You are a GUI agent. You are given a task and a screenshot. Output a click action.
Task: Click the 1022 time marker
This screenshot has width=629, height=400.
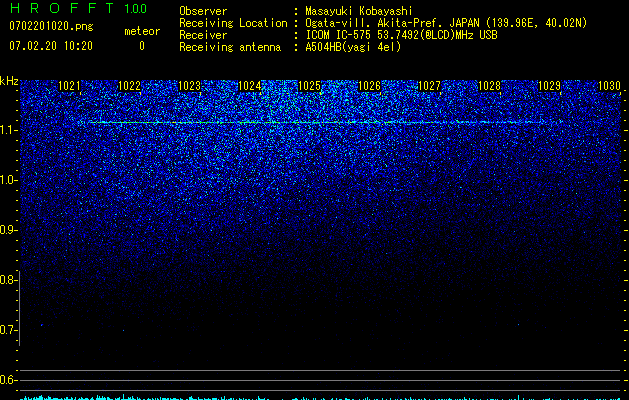coord(130,86)
